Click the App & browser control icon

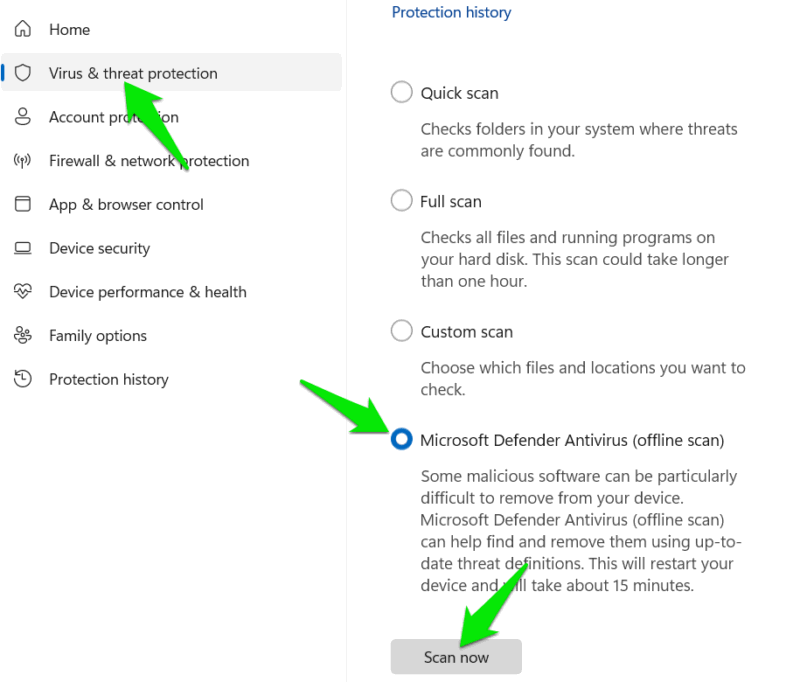(x=22, y=204)
